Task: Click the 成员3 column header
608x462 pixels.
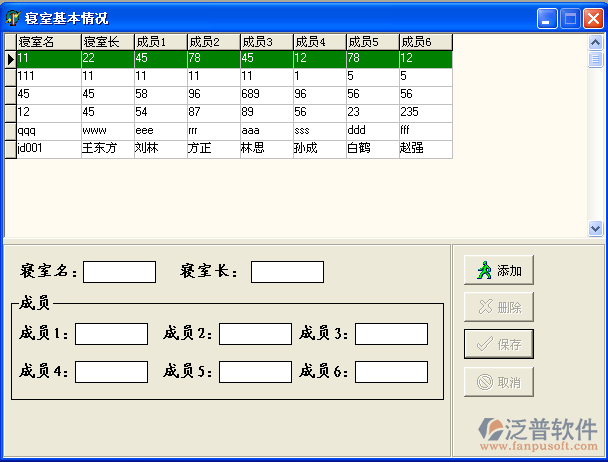Action: click(x=266, y=41)
